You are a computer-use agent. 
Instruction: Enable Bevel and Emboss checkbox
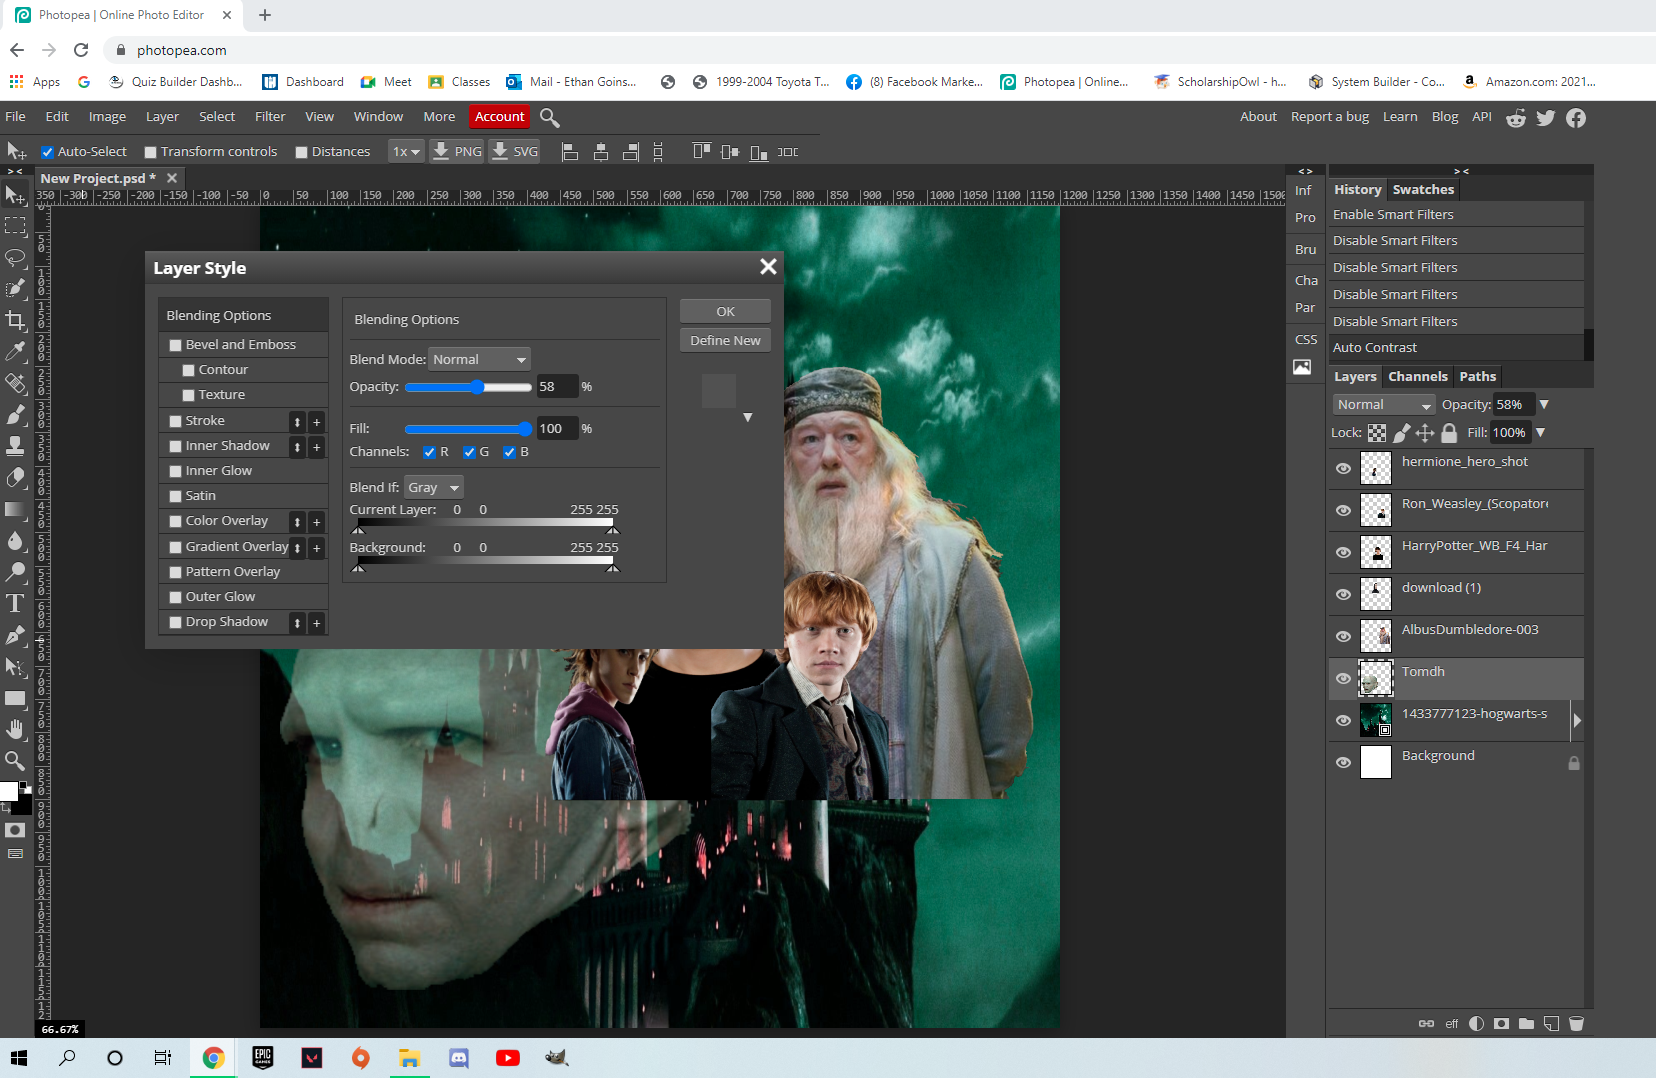(x=175, y=345)
